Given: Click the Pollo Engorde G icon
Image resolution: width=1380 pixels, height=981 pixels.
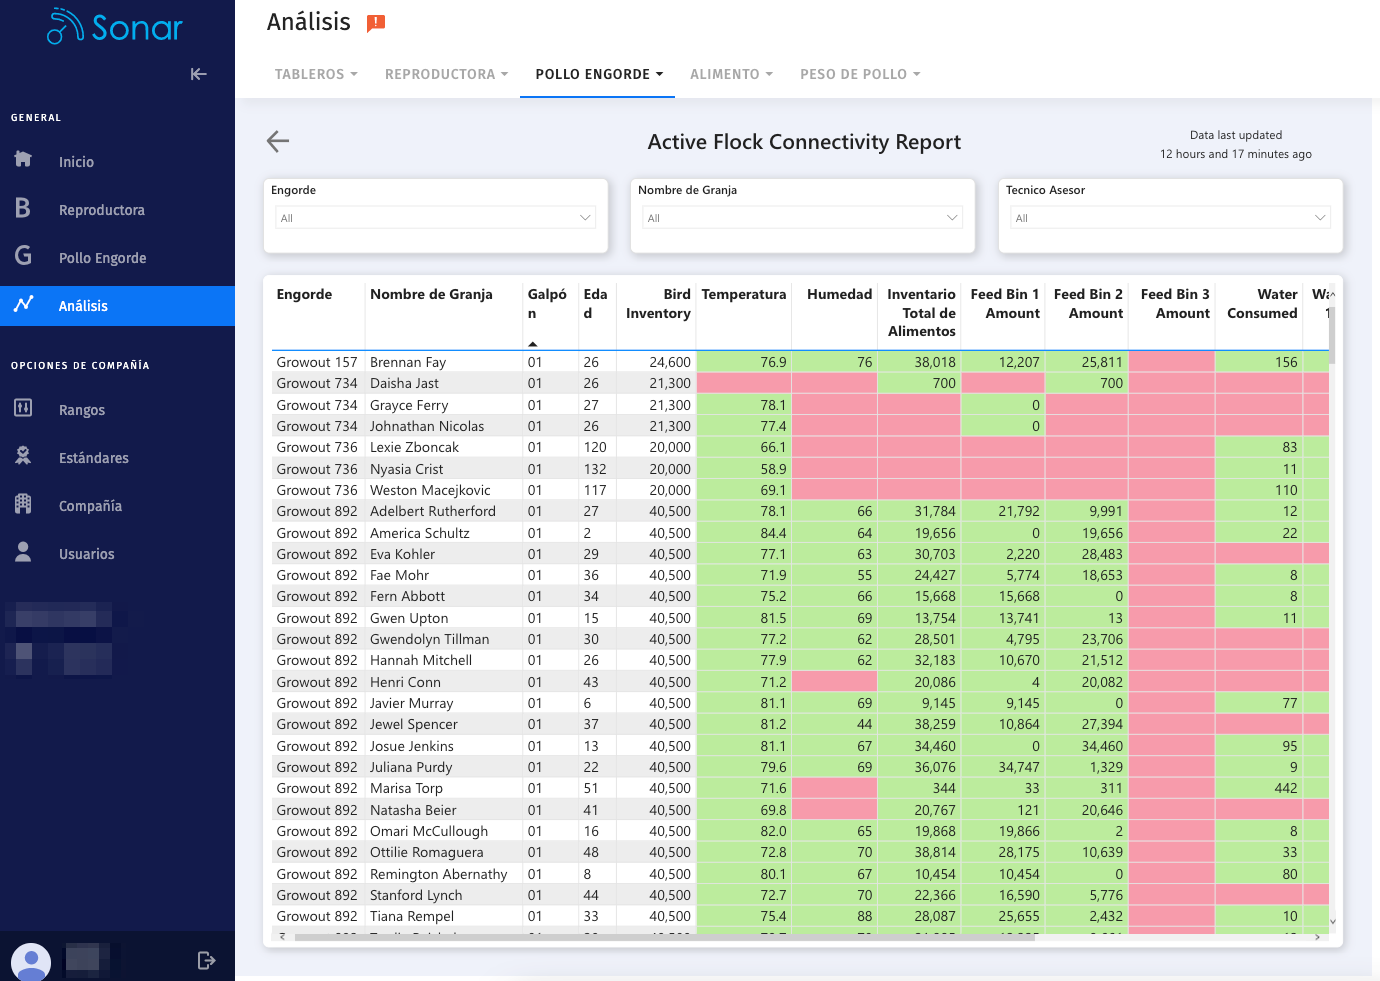Looking at the screenshot, I should 23,256.
